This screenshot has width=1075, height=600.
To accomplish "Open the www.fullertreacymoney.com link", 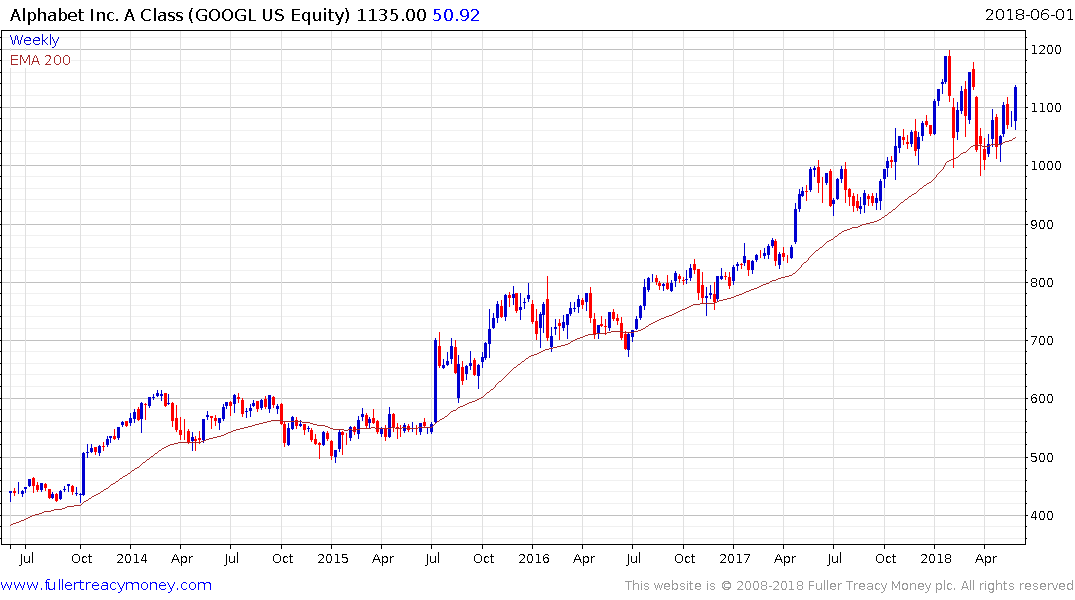I will (x=106, y=585).
